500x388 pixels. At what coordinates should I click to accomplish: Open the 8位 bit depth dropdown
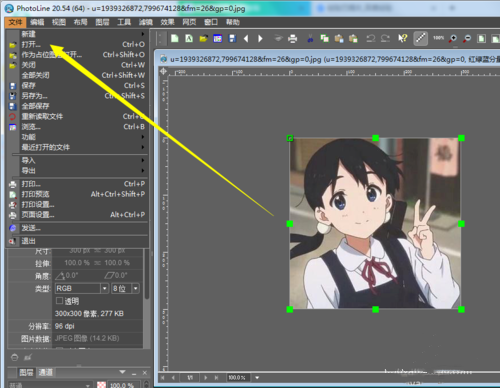click(x=125, y=288)
